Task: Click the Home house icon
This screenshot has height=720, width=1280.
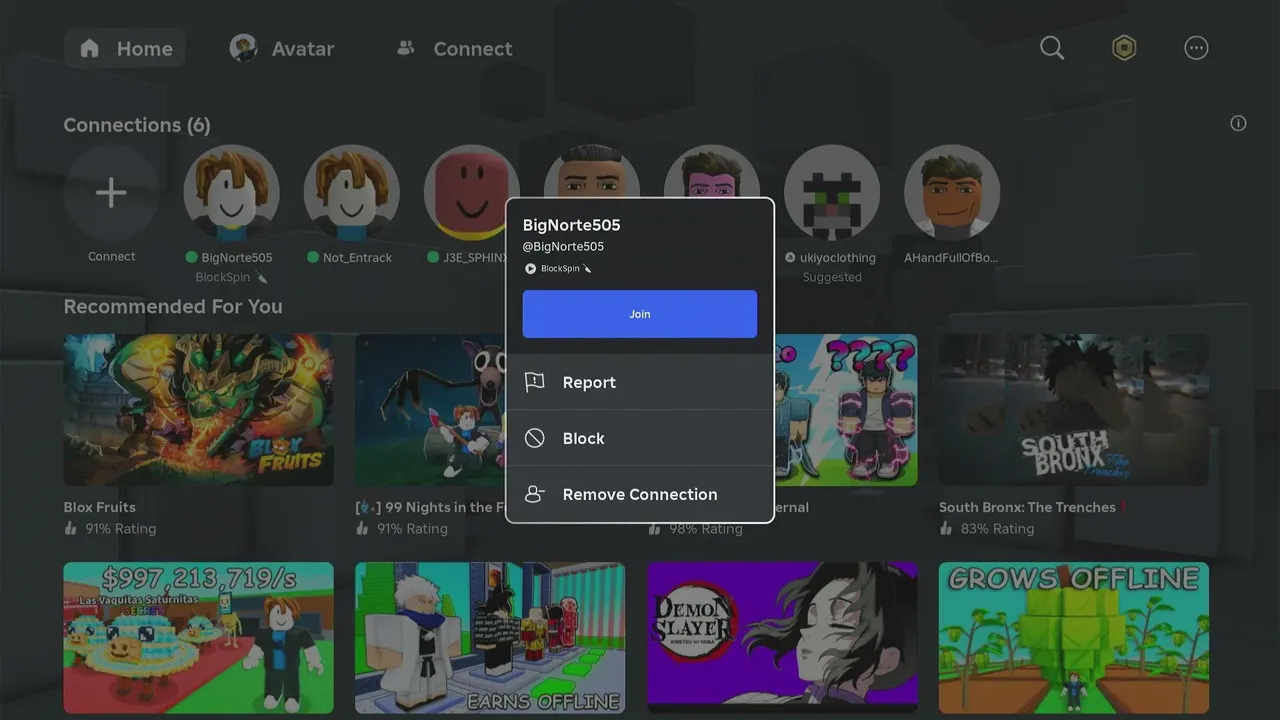Action: point(90,48)
